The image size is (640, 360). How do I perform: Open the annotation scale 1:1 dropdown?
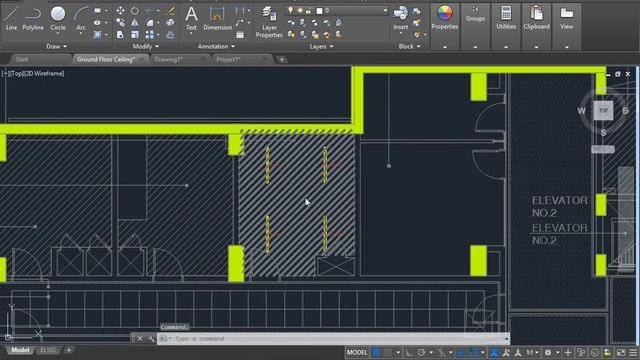click(x=532, y=352)
